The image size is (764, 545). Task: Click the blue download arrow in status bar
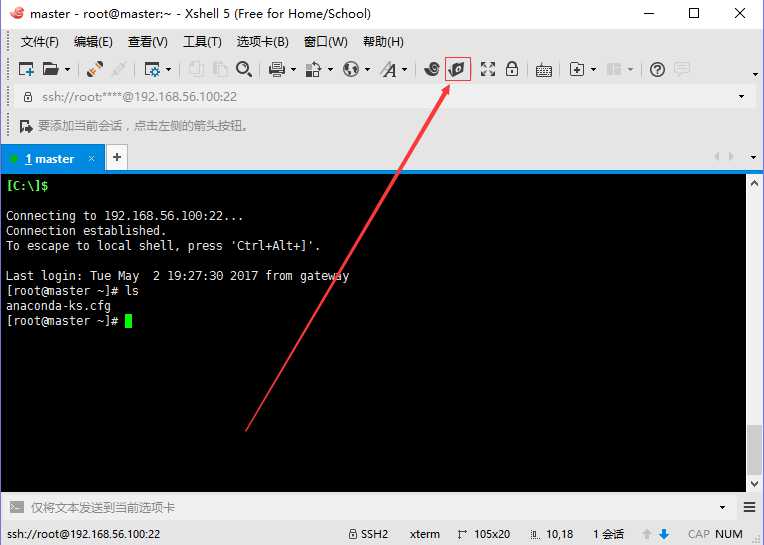pos(664,534)
